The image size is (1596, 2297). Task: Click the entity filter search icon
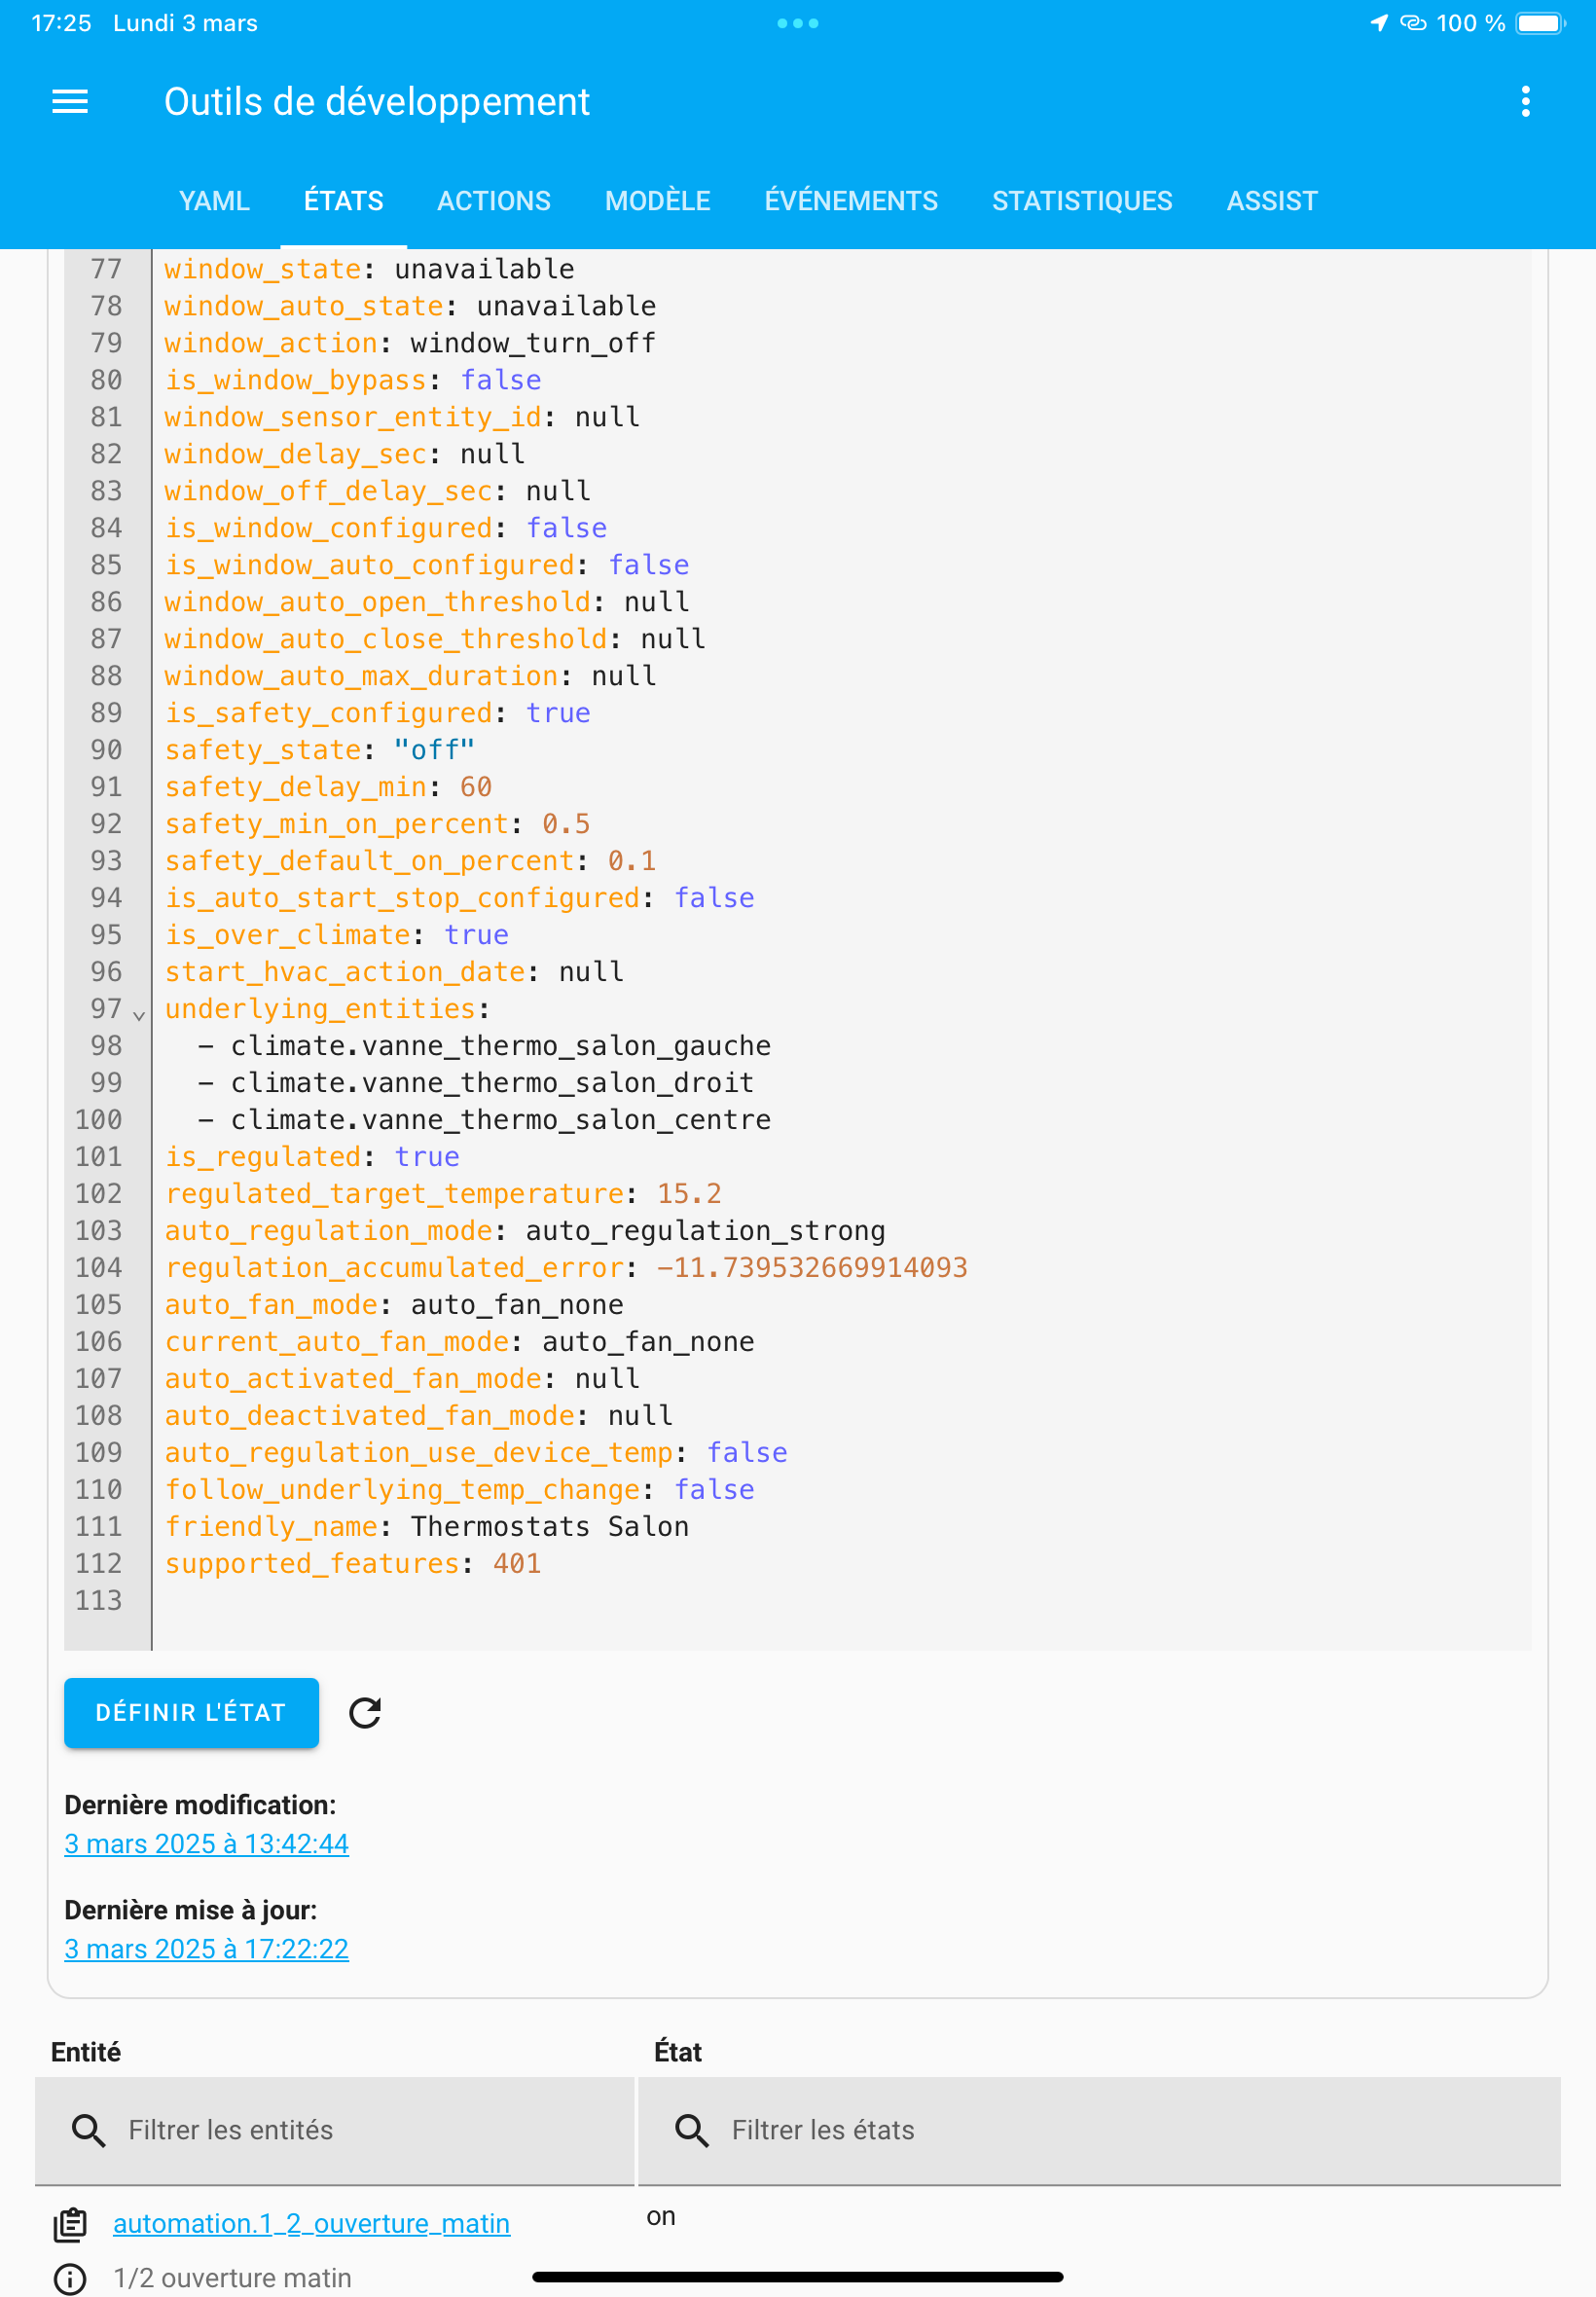[x=88, y=2130]
